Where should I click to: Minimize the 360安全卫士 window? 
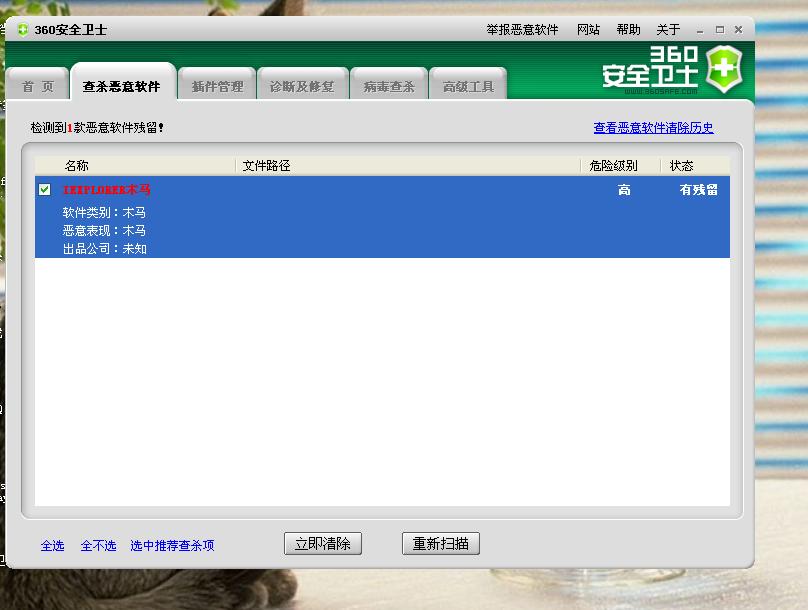click(700, 30)
